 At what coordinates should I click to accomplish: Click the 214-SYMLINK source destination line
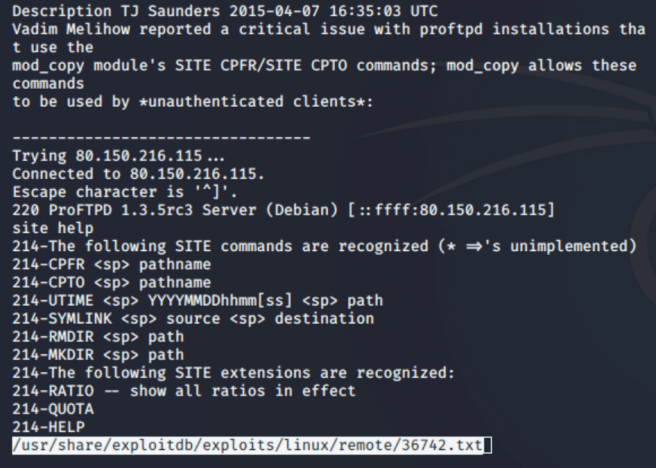(193, 317)
